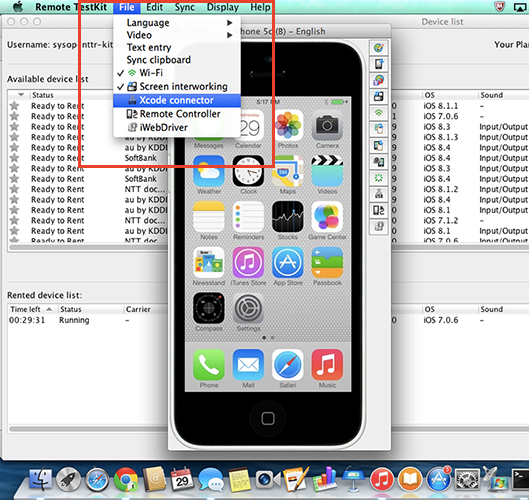This screenshot has width=529, height=500.
Task: Toggle favorite star on iOS 8.1.3 row
Action: pyautogui.click(x=14, y=137)
